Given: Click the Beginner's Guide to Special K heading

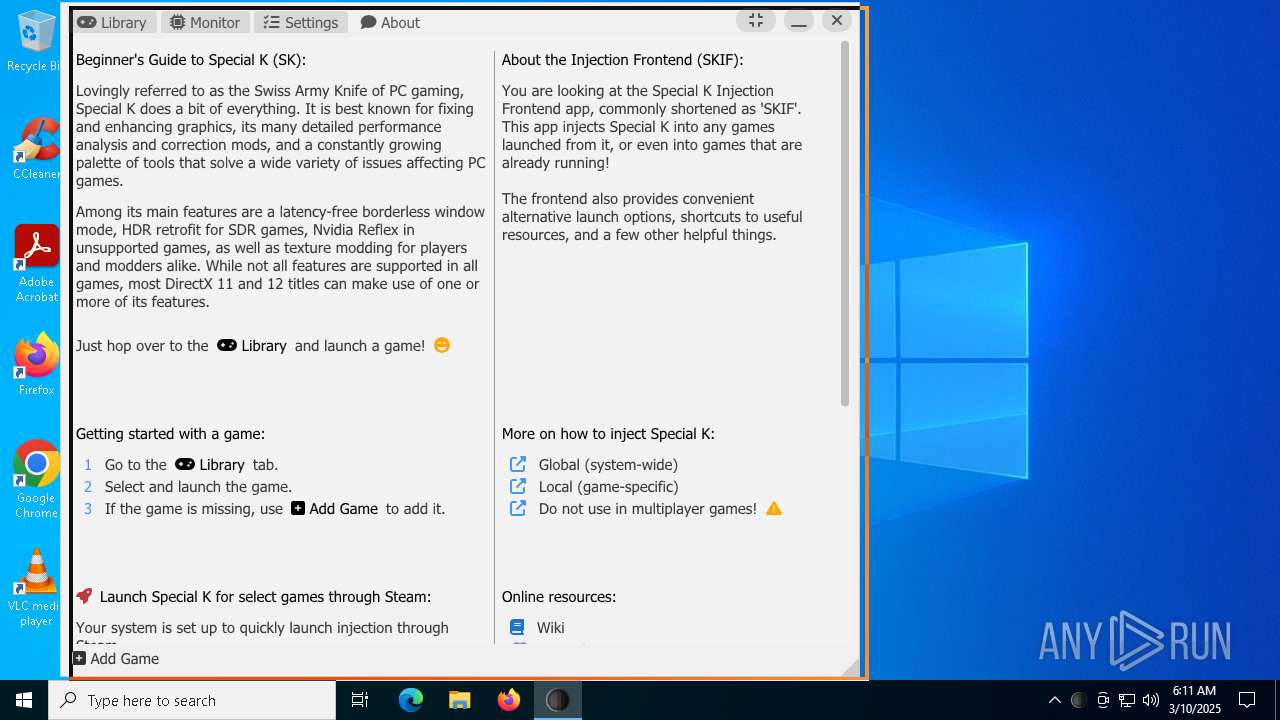Looking at the screenshot, I should (191, 59).
